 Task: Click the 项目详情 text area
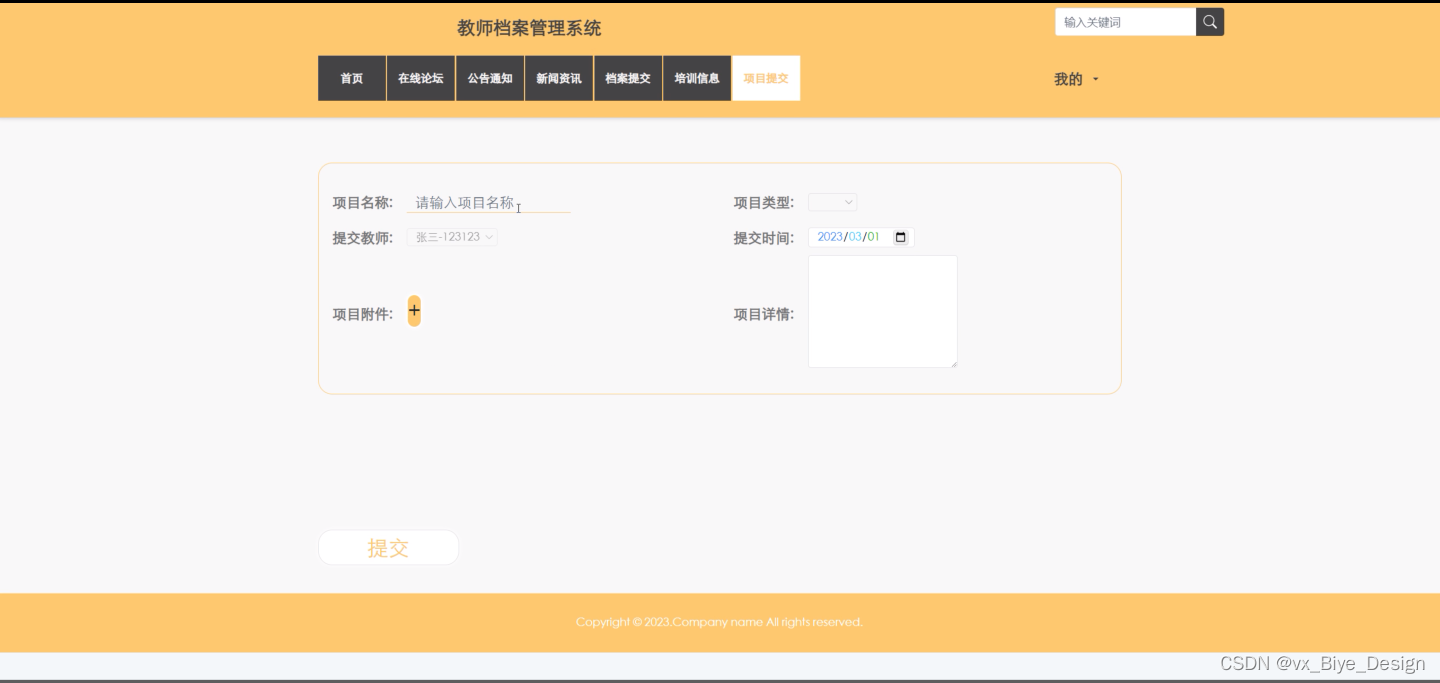coord(883,311)
